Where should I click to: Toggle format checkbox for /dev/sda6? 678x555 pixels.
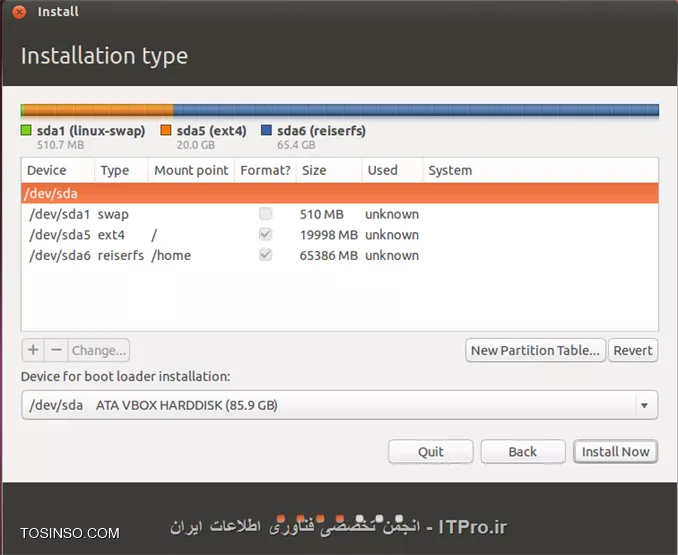pos(265,255)
